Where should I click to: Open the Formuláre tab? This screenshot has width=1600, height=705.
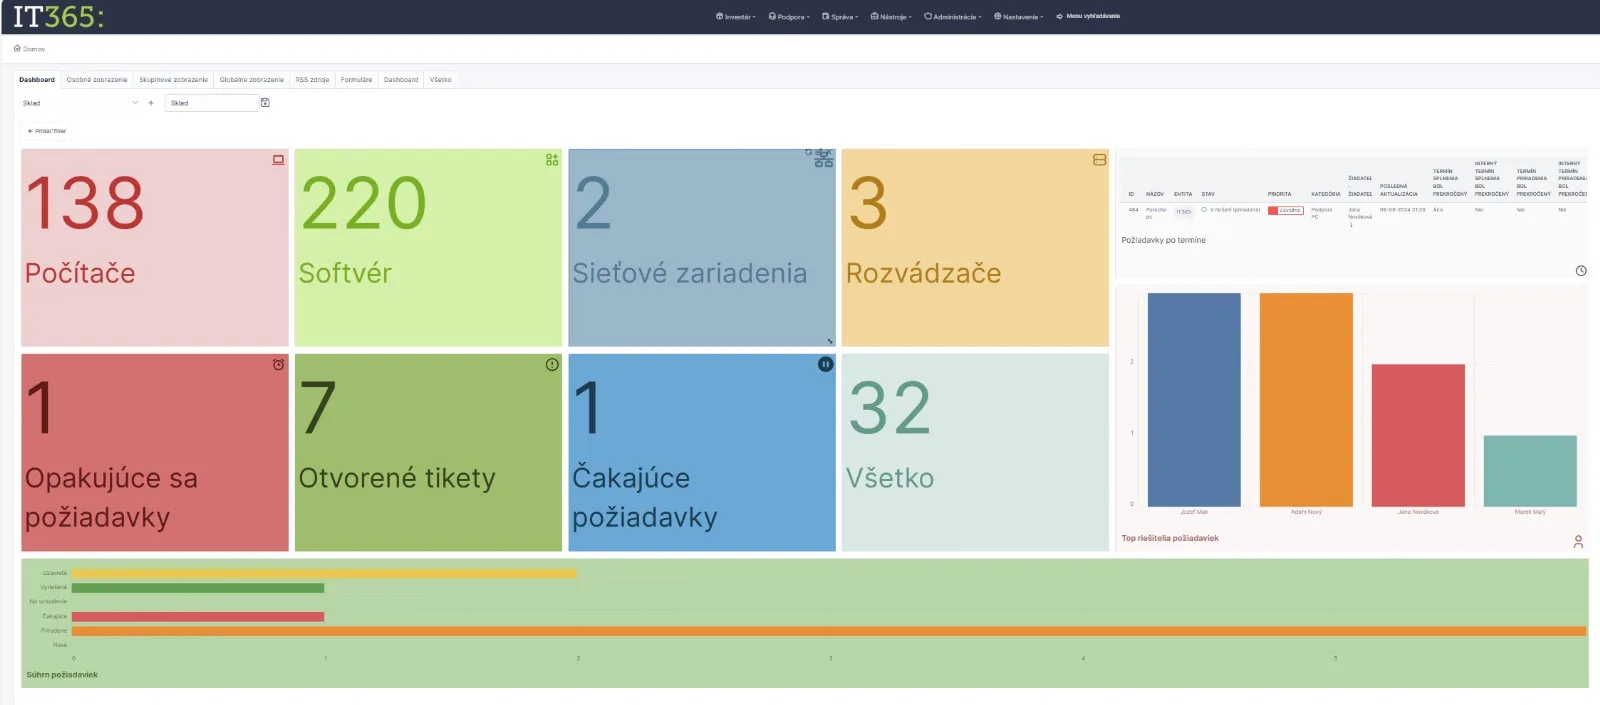coord(356,80)
